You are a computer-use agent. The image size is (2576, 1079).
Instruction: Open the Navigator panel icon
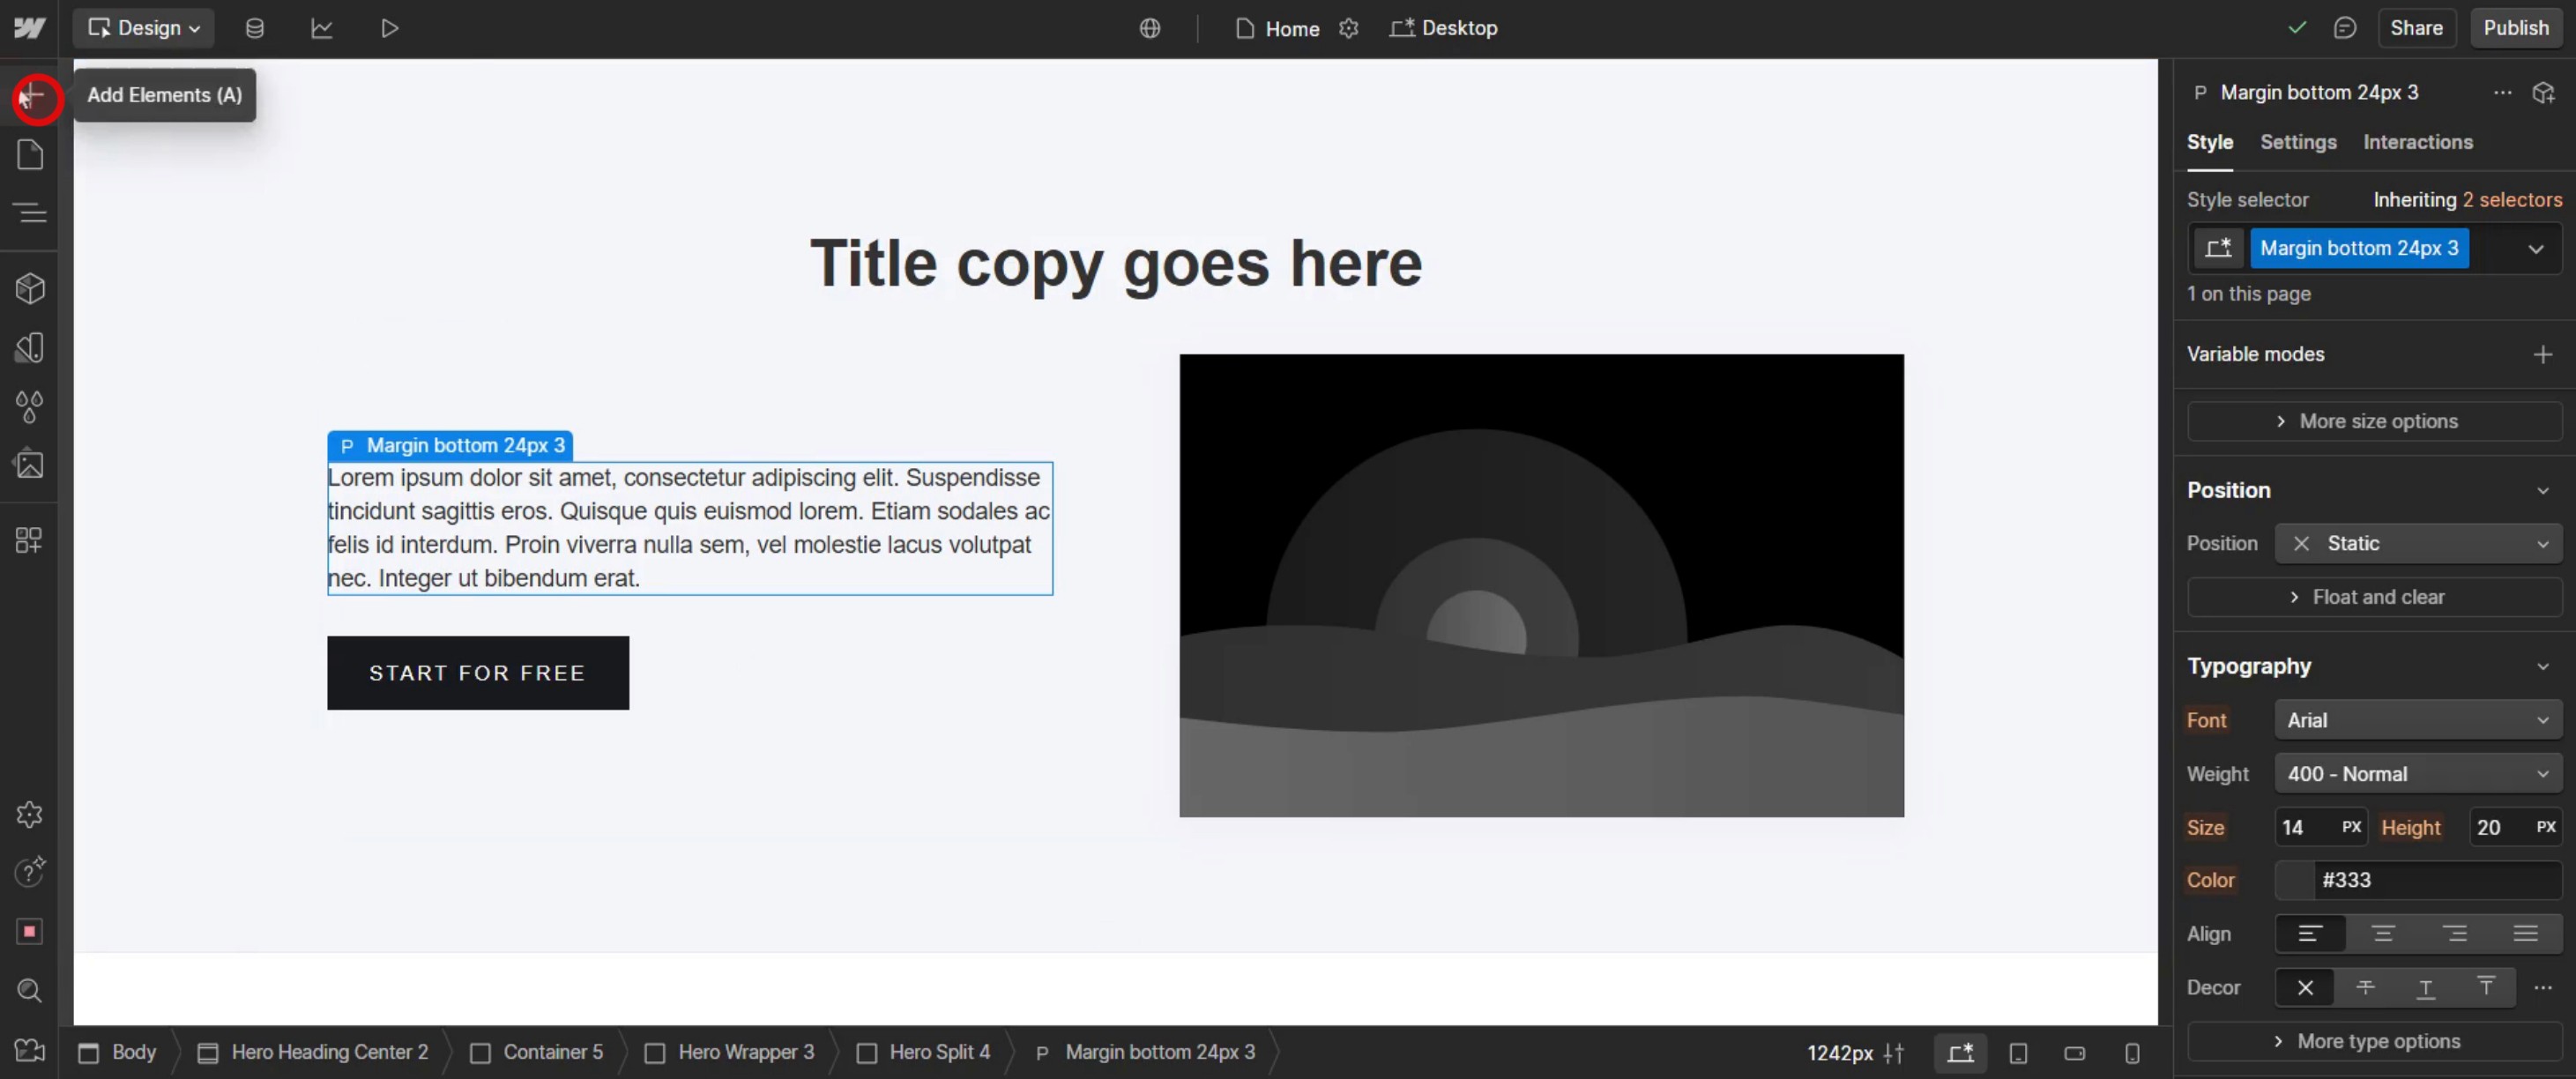[x=31, y=213]
